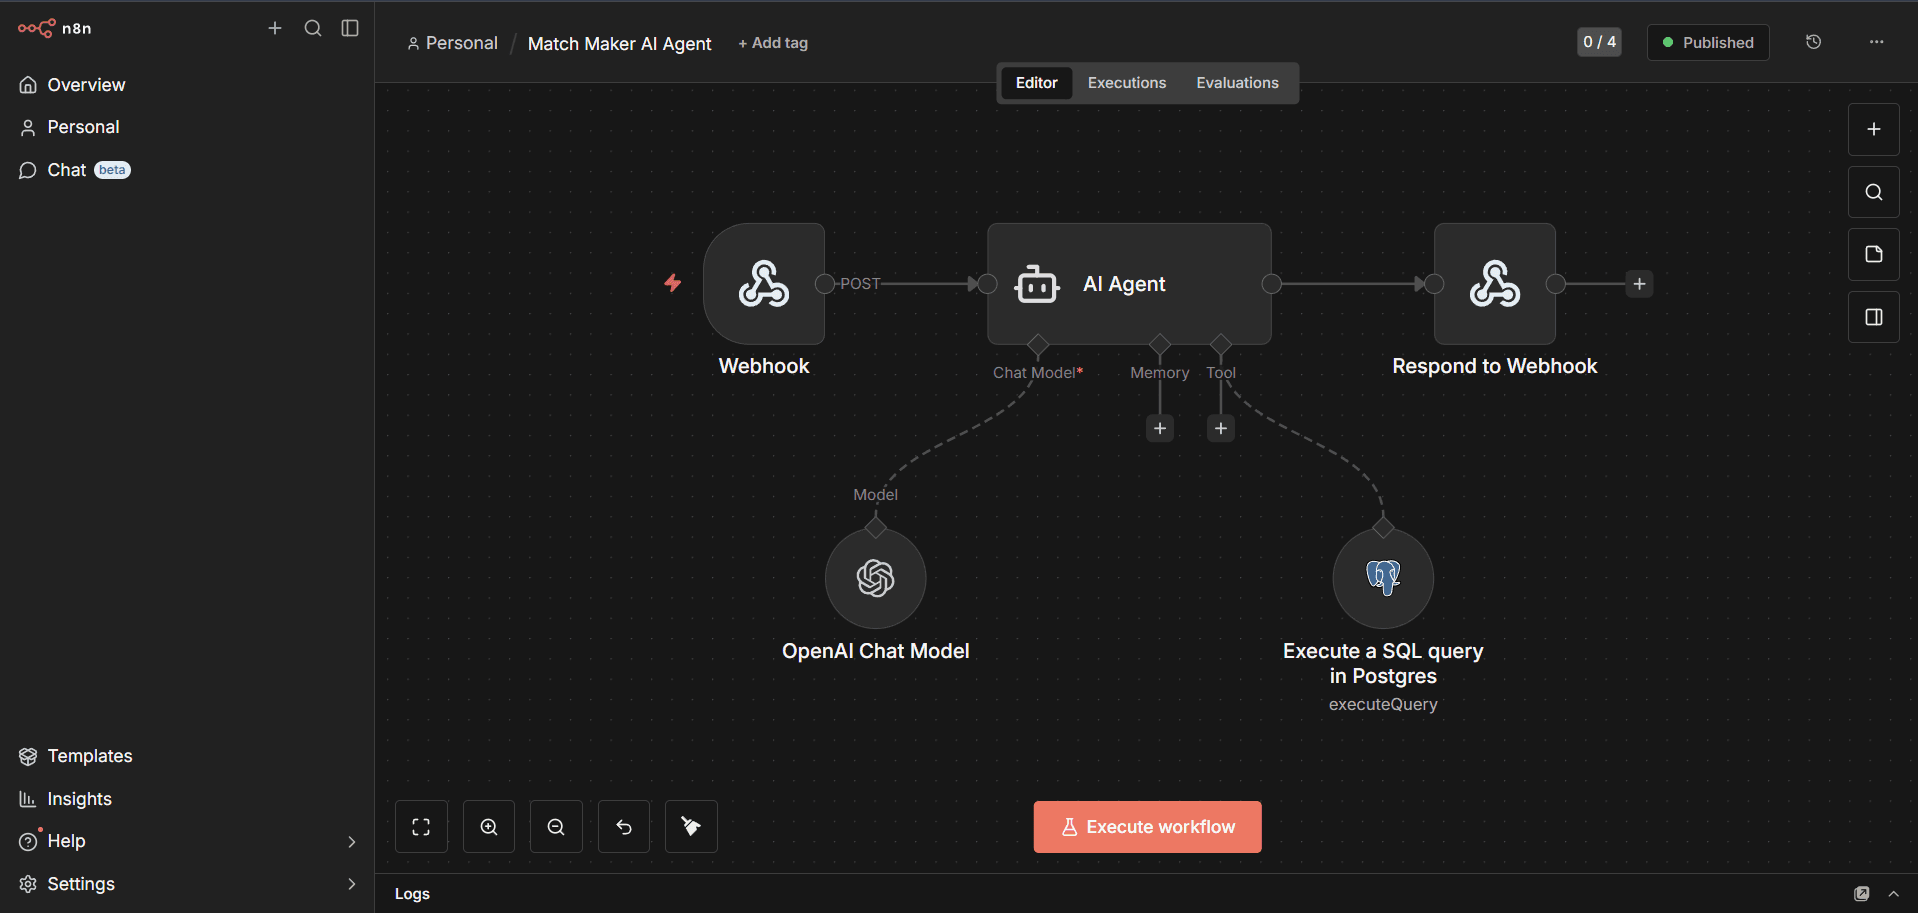Open the workflow options three-dot menu
Viewport: 1918px width, 913px height.
pyautogui.click(x=1877, y=42)
